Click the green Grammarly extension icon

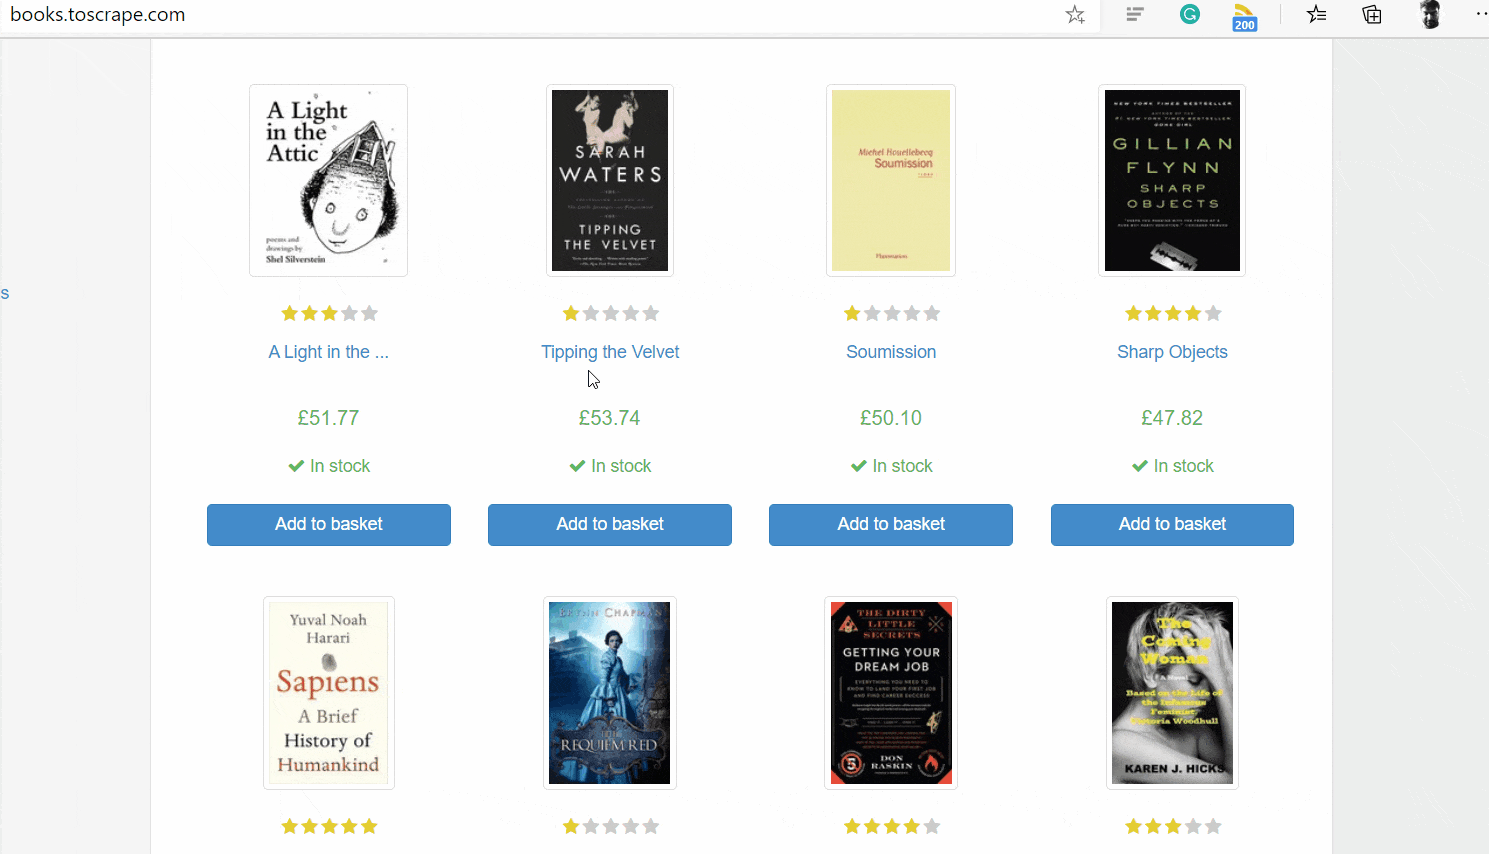pyautogui.click(x=1189, y=14)
